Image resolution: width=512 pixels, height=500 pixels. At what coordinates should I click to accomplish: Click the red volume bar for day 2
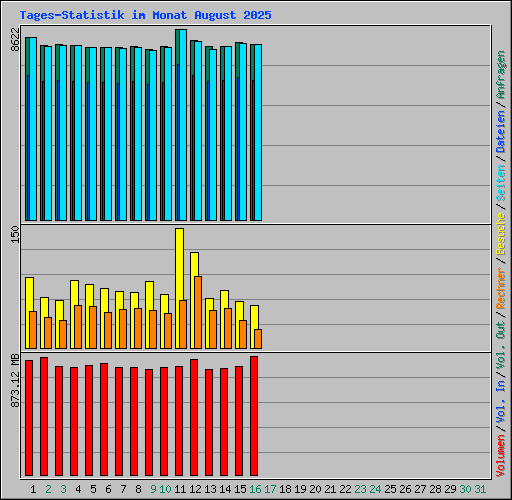click(x=44, y=416)
